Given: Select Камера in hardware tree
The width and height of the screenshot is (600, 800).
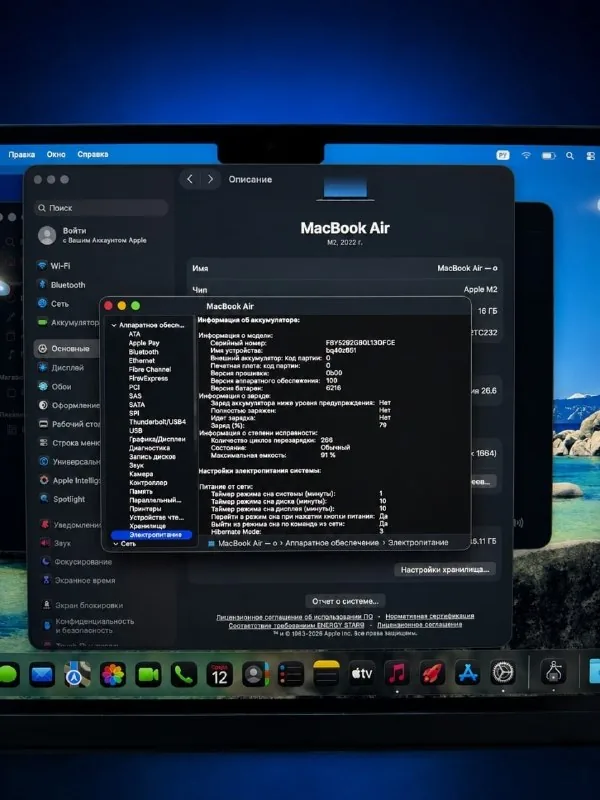Looking at the screenshot, I should (x=141, y=473).
